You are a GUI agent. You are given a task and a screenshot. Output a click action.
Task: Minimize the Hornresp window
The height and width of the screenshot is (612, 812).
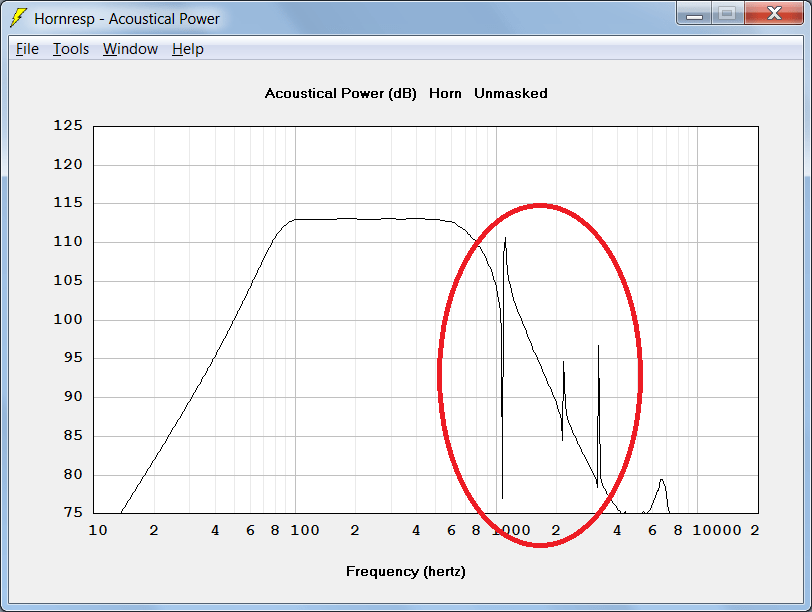click(694, 14)
